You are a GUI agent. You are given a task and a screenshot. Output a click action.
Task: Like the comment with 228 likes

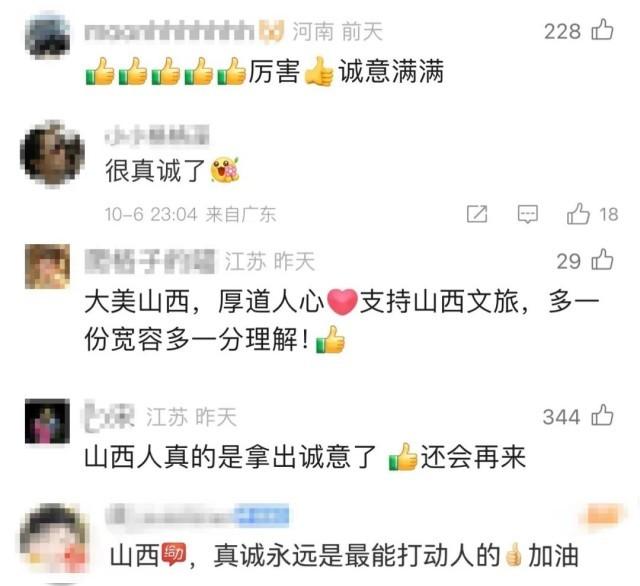[x=602, y=30]
